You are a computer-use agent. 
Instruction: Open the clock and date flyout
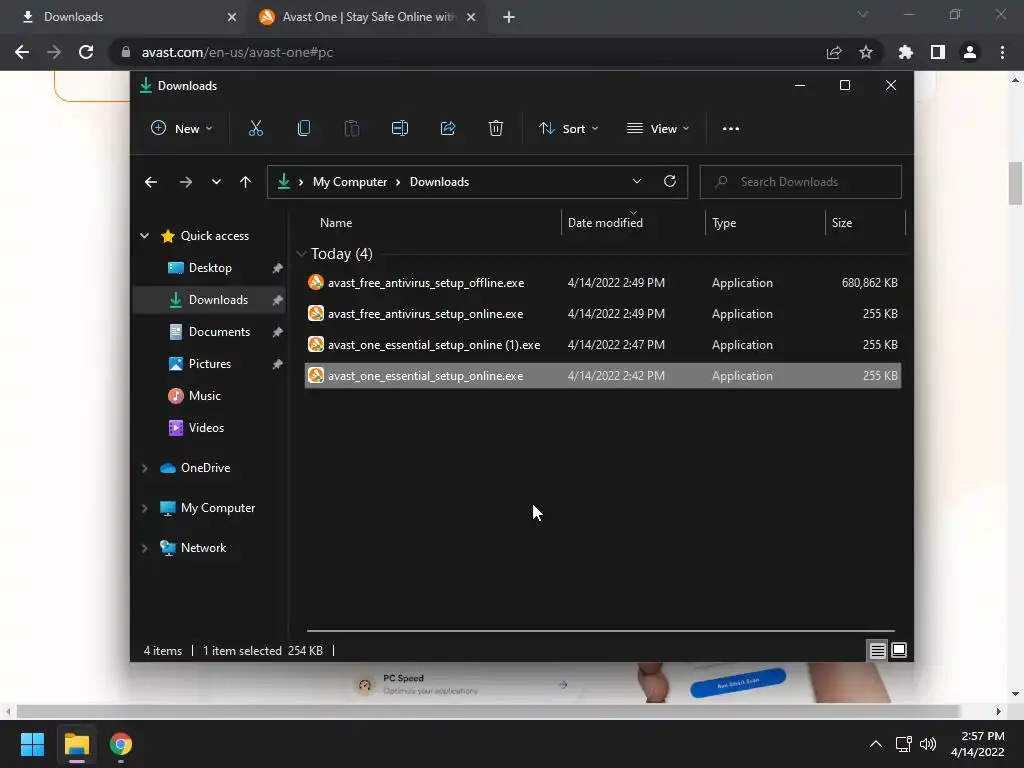[978, 744]
